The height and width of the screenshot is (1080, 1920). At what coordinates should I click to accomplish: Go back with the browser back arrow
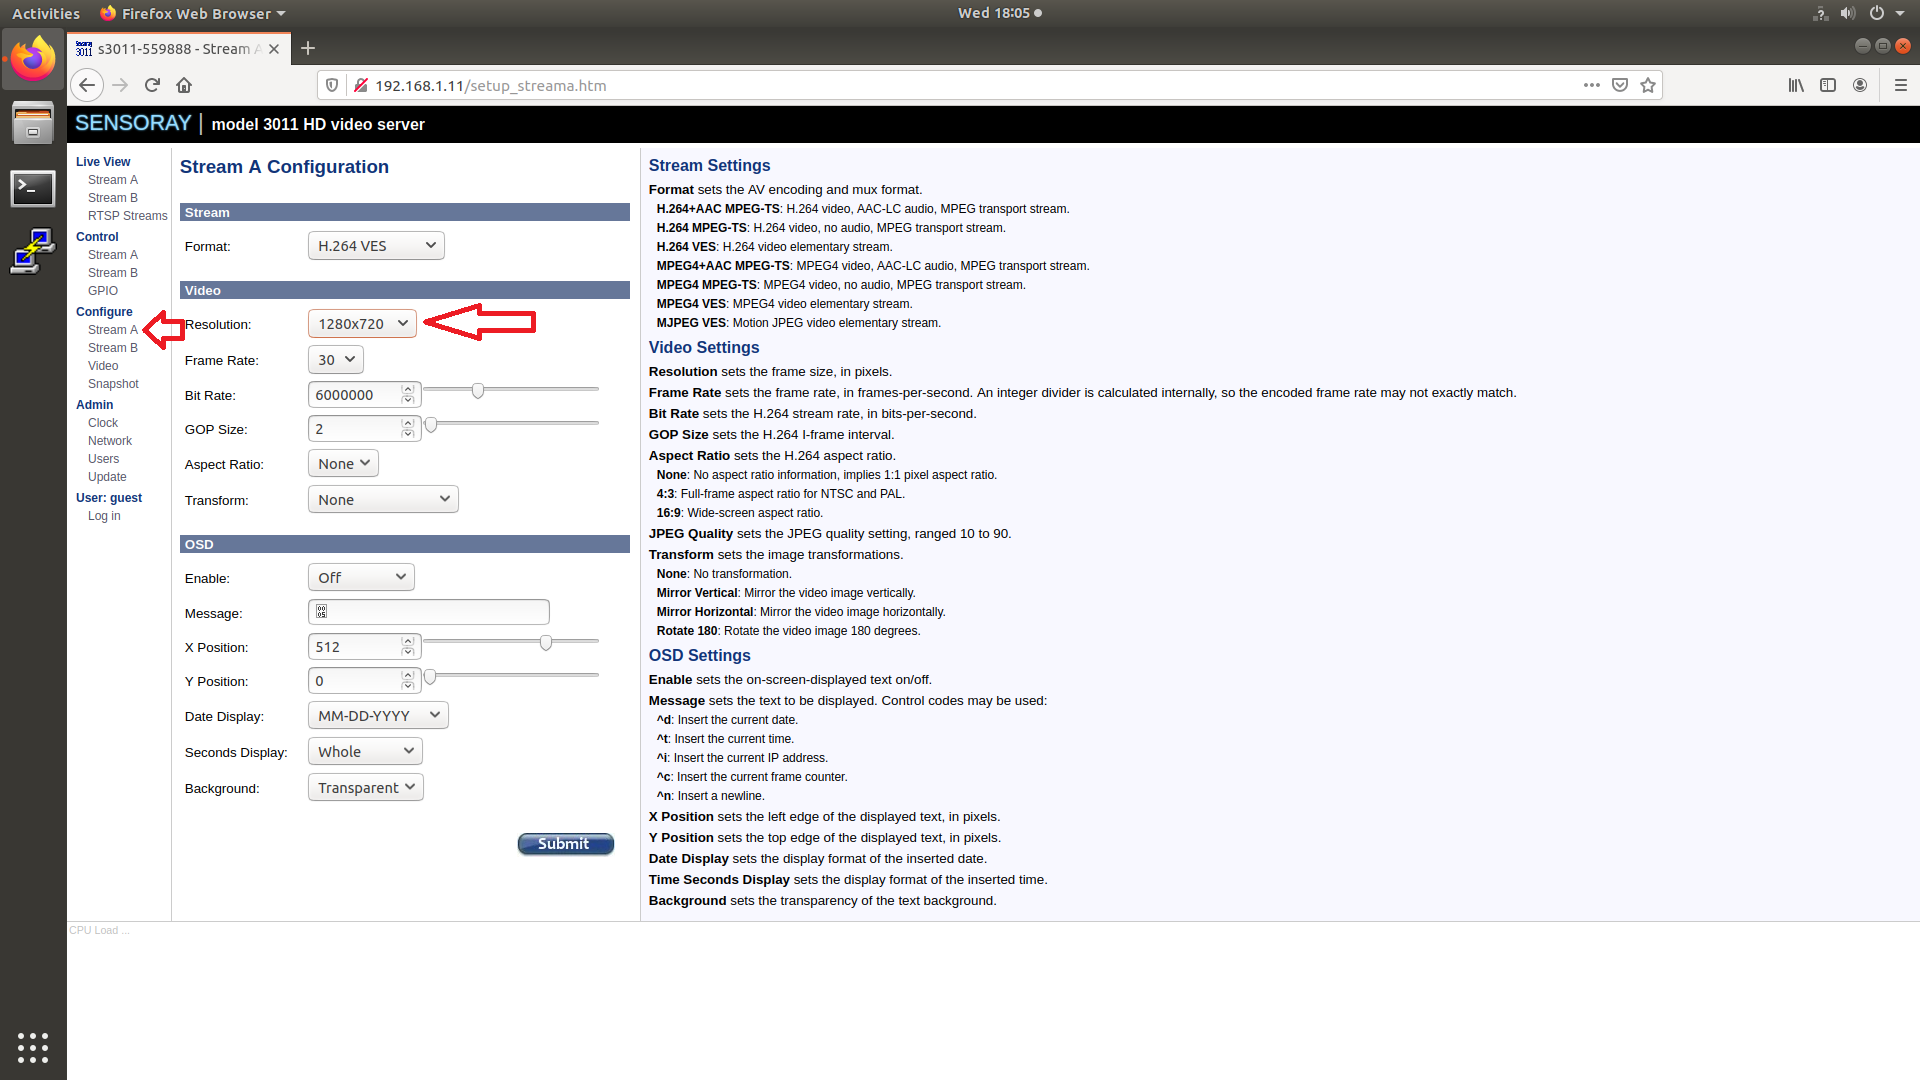point(87,85)
